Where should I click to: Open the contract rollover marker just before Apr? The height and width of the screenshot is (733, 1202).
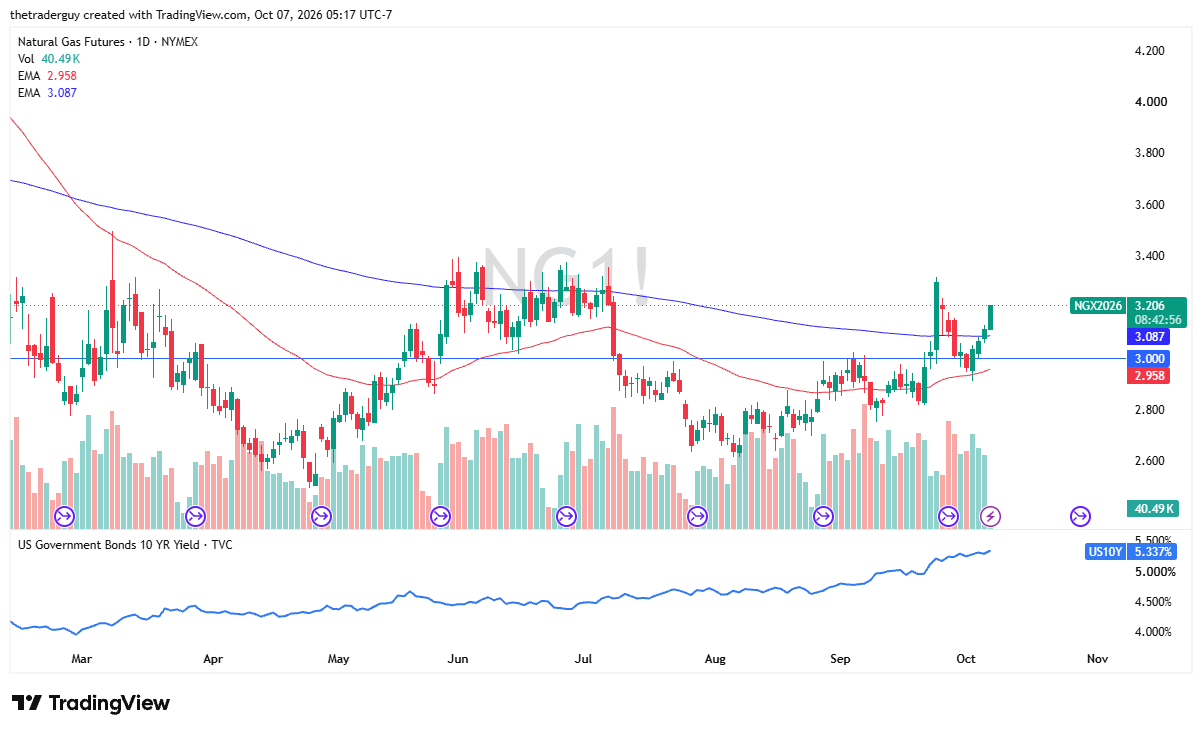pos(195,516)
